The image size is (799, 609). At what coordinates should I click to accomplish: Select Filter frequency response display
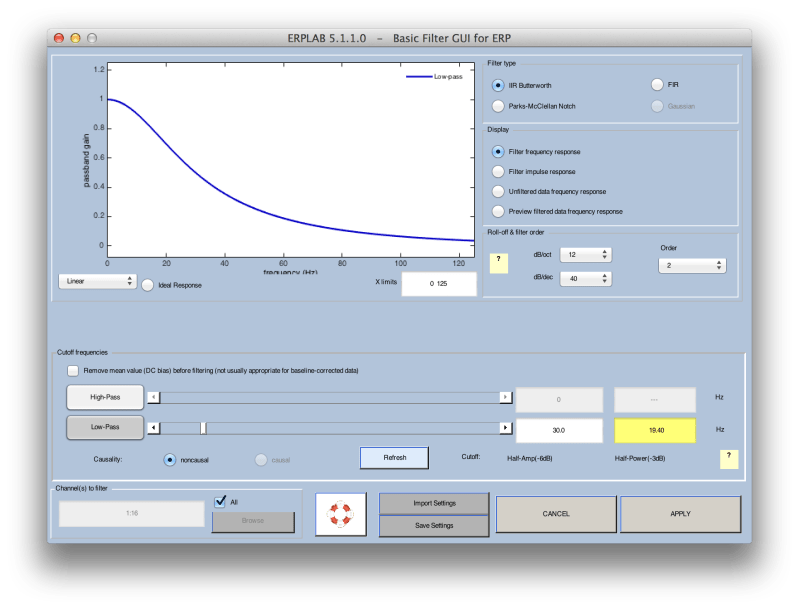click(498, 152)
